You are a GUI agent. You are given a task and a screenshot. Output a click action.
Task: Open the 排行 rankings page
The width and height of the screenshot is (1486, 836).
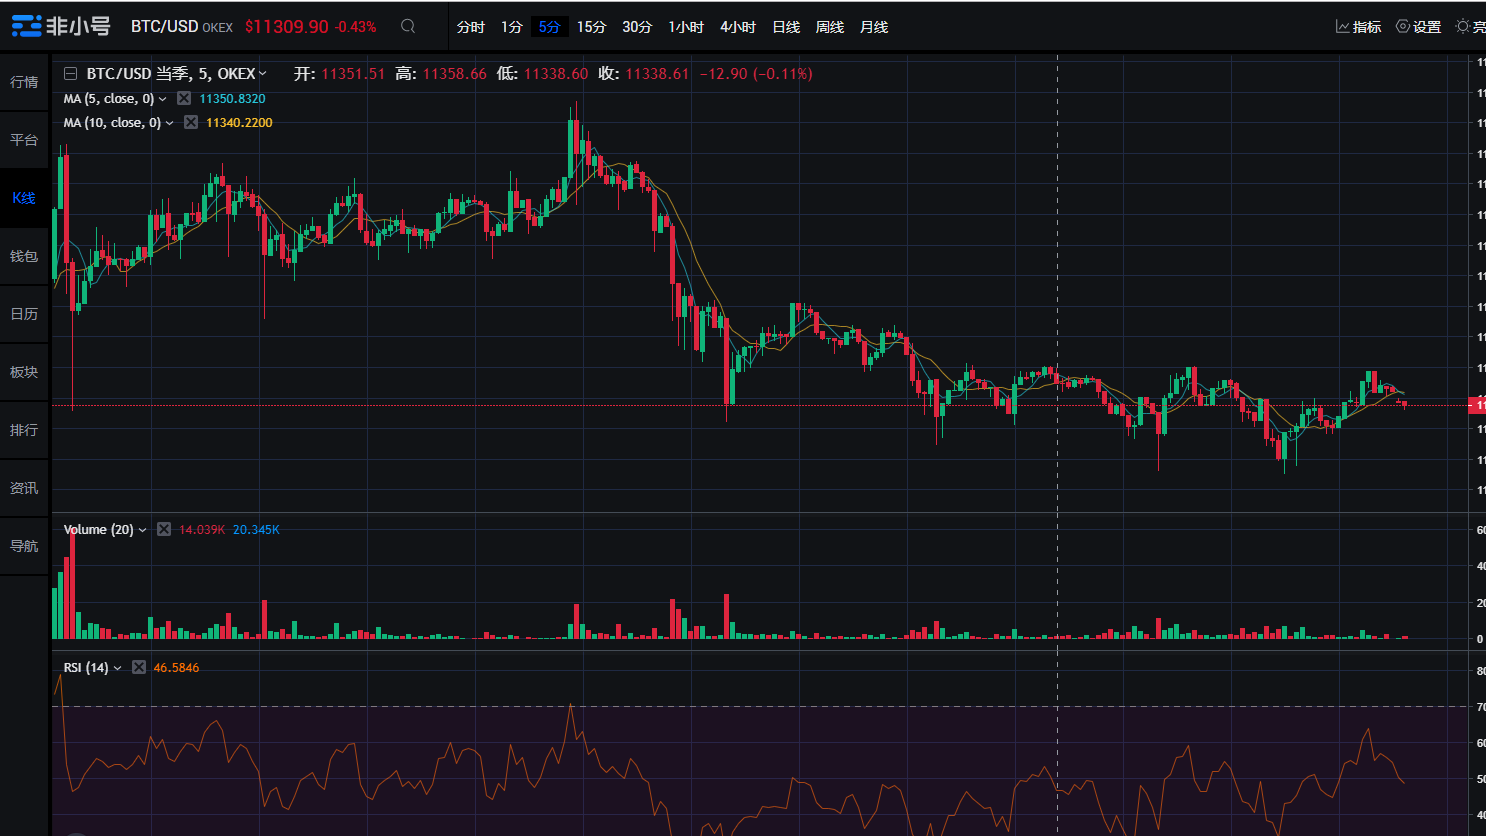pyautogui.click(x=24, y=430)
